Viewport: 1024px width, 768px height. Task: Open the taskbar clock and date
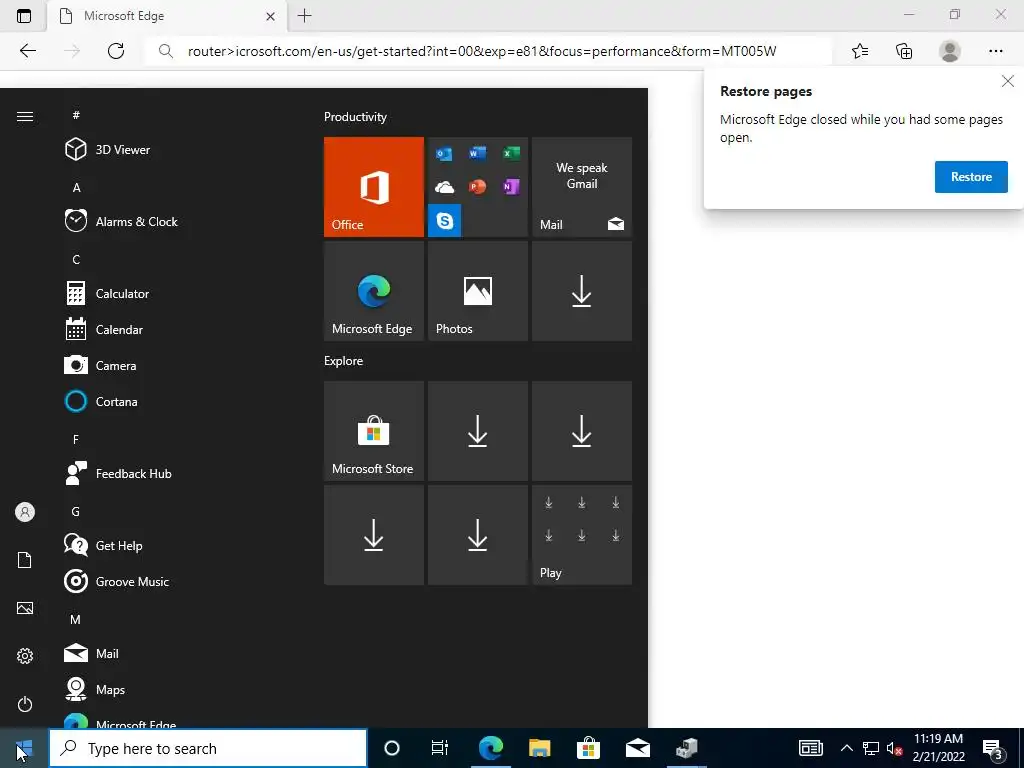coord(938,748)
